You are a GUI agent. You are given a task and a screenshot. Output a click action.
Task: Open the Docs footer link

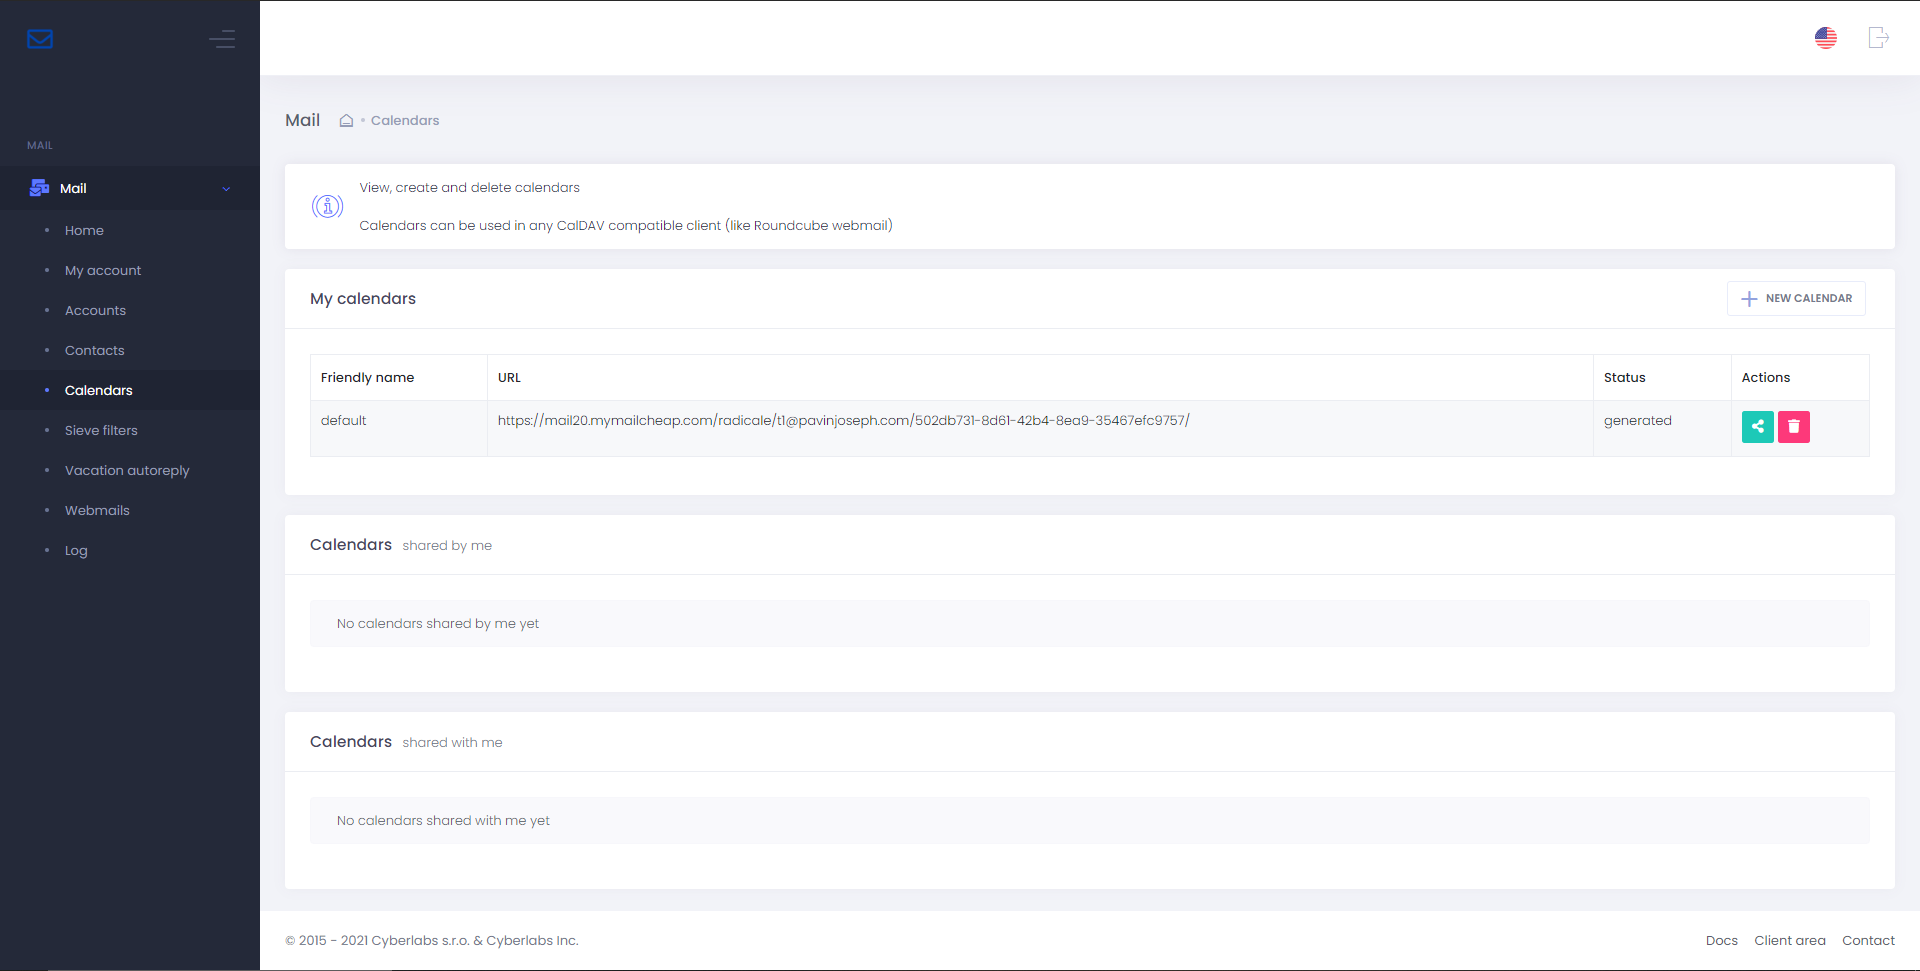point(1721,941)
